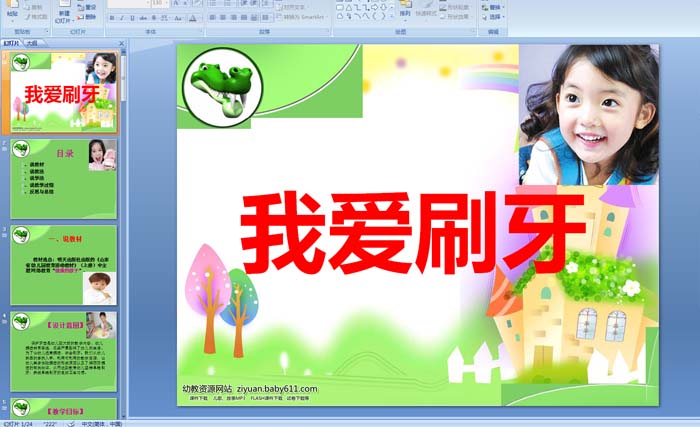Click Convert to SmartArt button
This screenshot has height=427, width=700.
(303, 17)
